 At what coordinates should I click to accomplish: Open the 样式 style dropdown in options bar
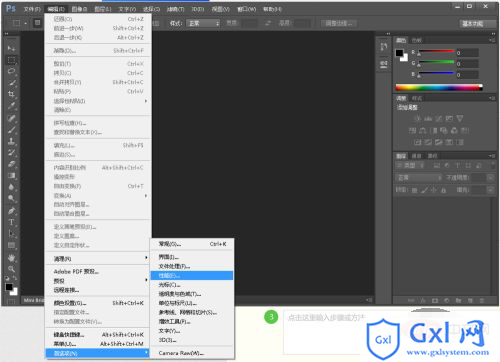[x=204, y=23]
